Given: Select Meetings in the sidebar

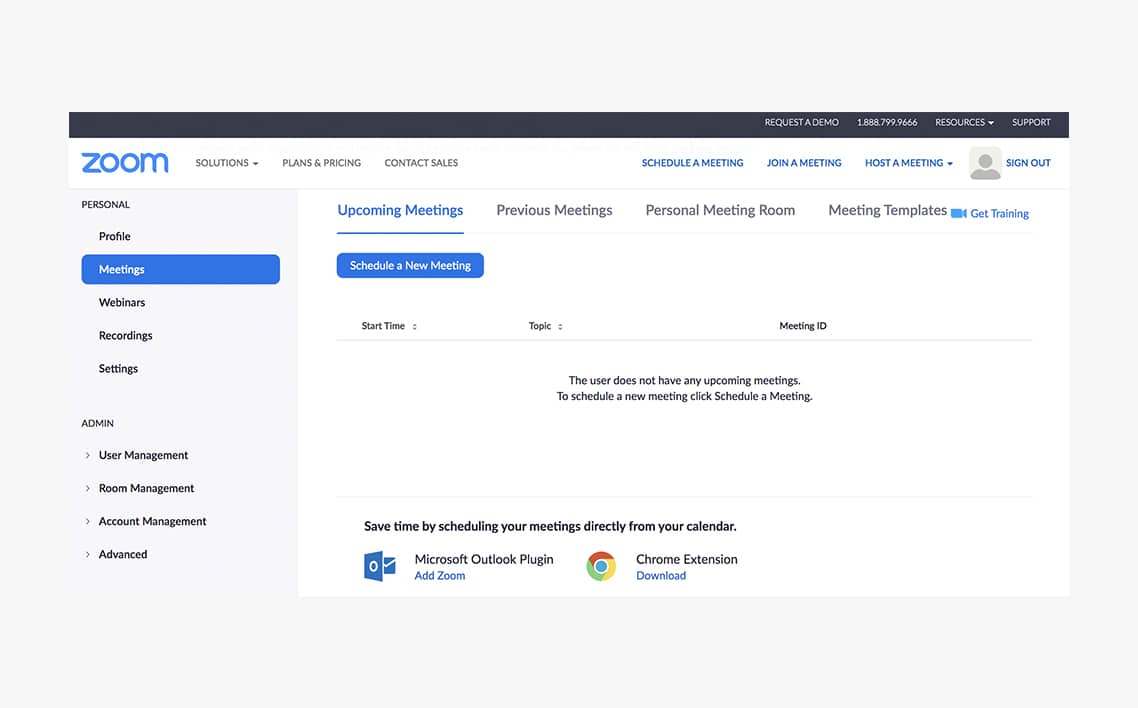Looking at the screenshot, I should pos(181,269).
